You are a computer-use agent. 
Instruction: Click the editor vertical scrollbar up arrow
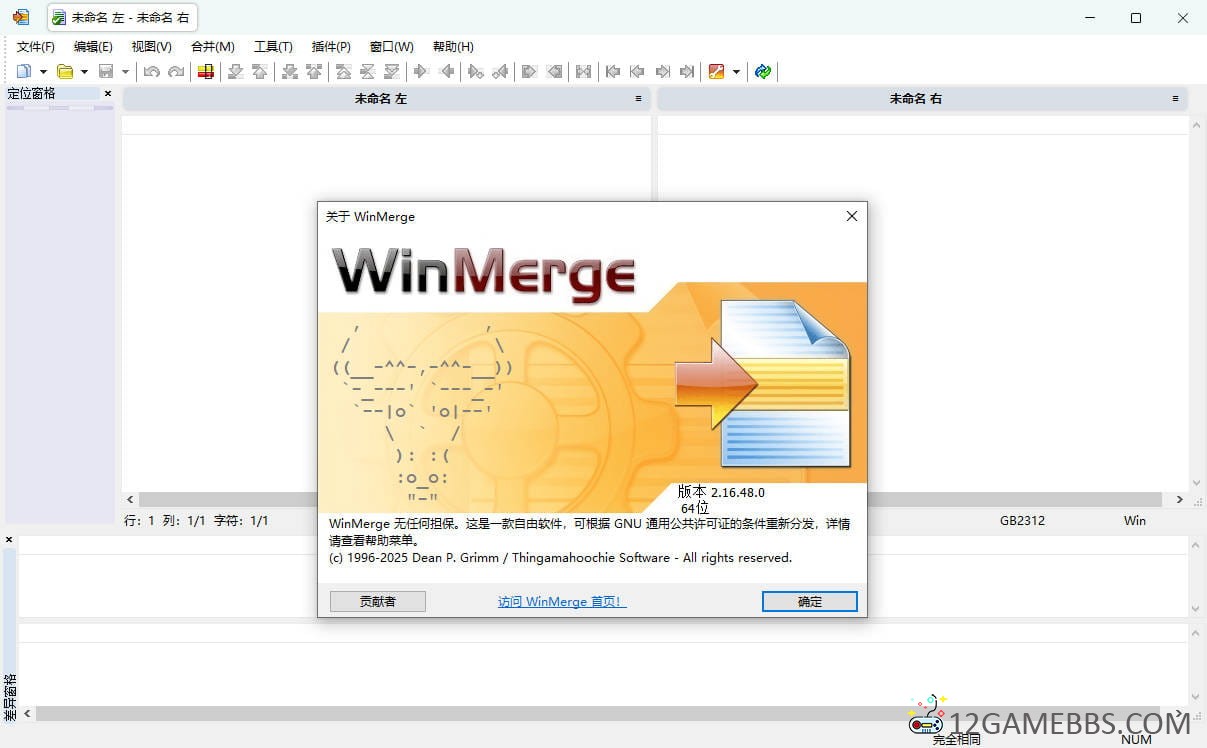coord(1196,124)
